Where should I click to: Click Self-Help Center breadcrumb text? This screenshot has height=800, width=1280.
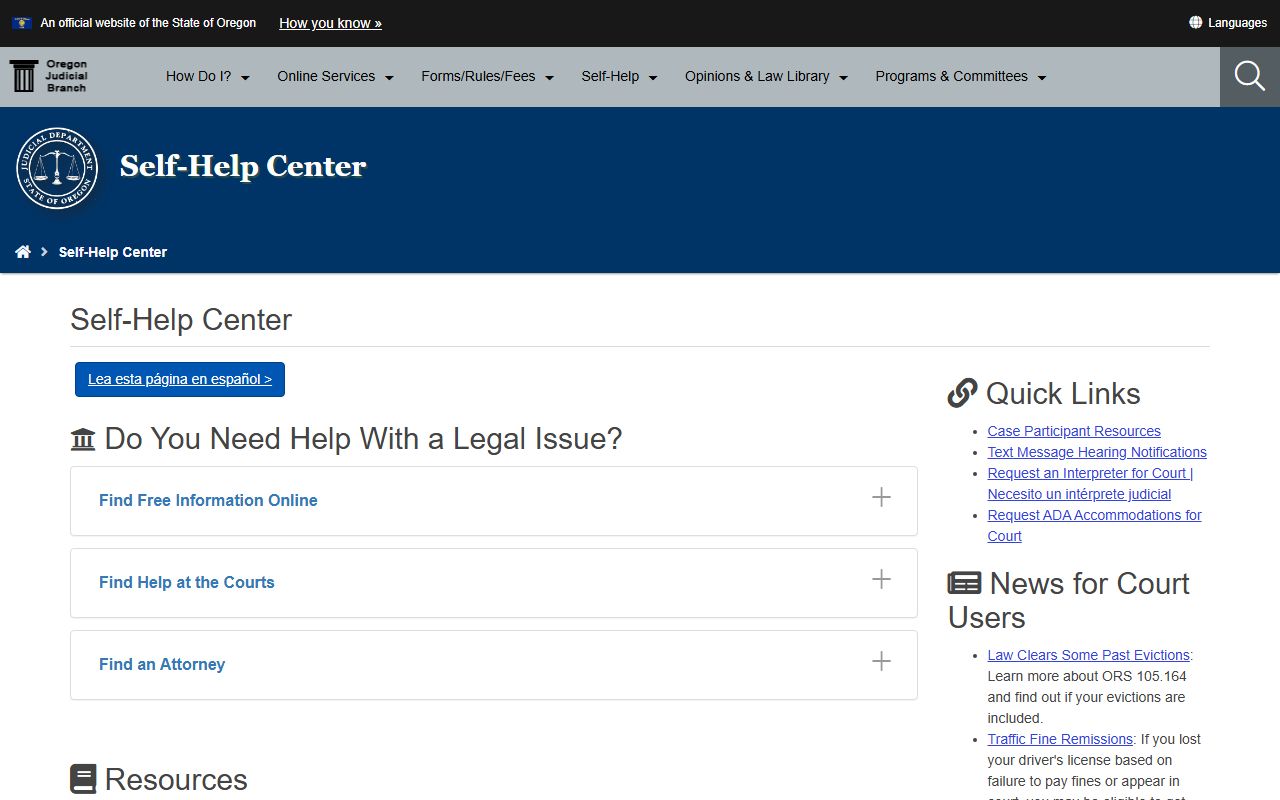coord(113,252)
